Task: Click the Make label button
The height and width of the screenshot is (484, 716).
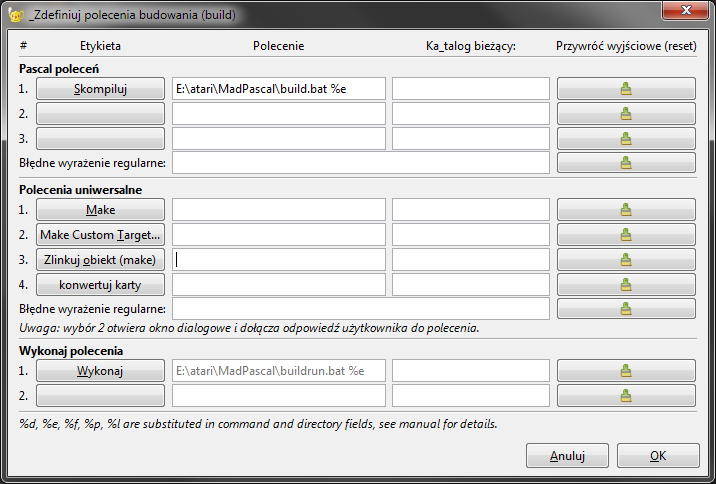Action: tap(100, 210)
